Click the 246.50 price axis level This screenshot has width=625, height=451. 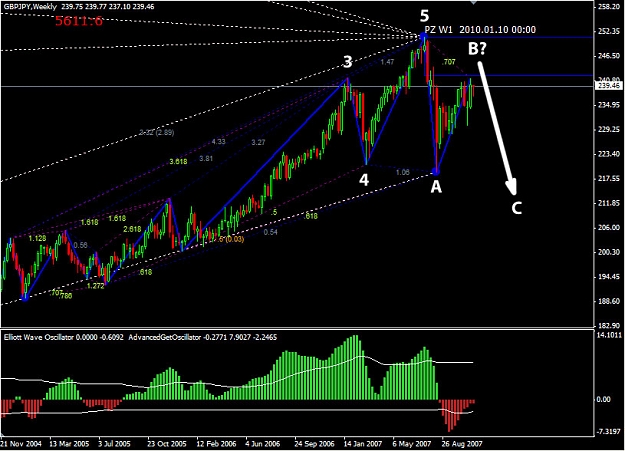(x=609, y=56)
